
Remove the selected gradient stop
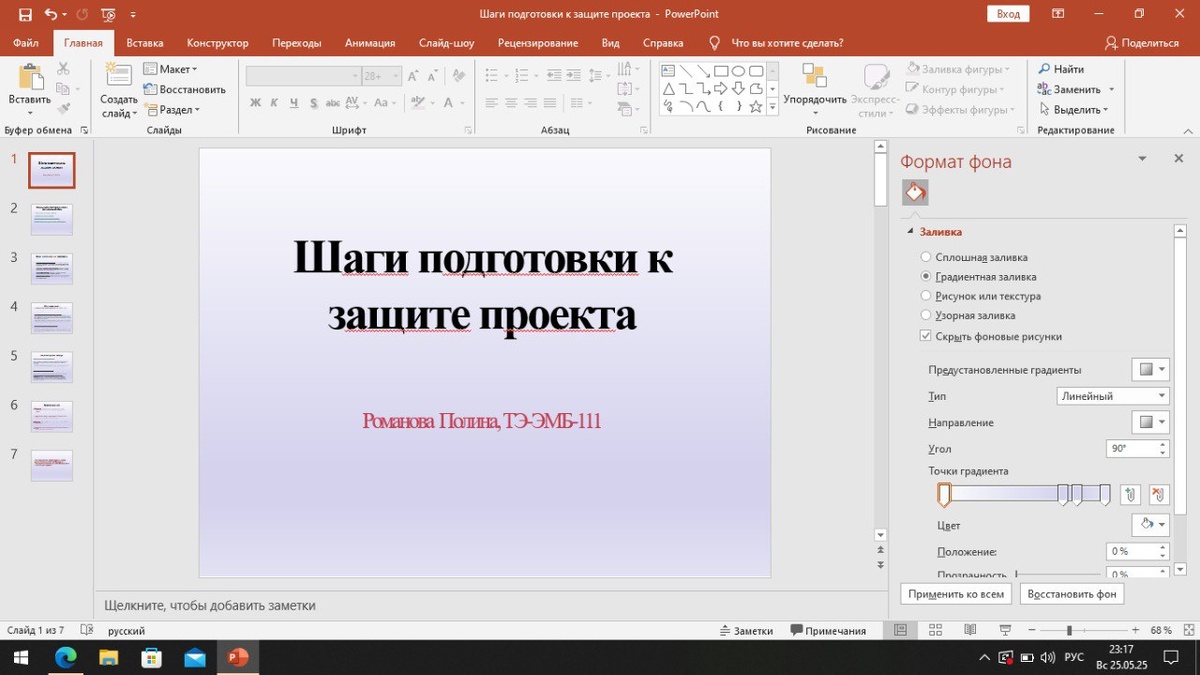(x=1158, y=494)
